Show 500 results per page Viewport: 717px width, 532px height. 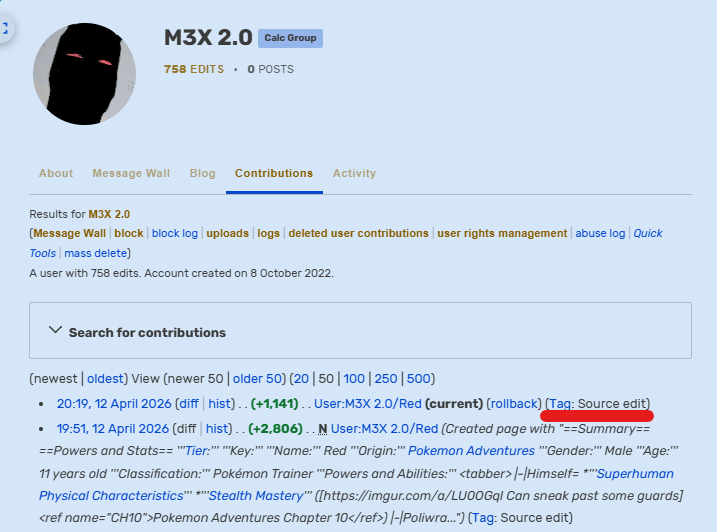coord(418,379)
